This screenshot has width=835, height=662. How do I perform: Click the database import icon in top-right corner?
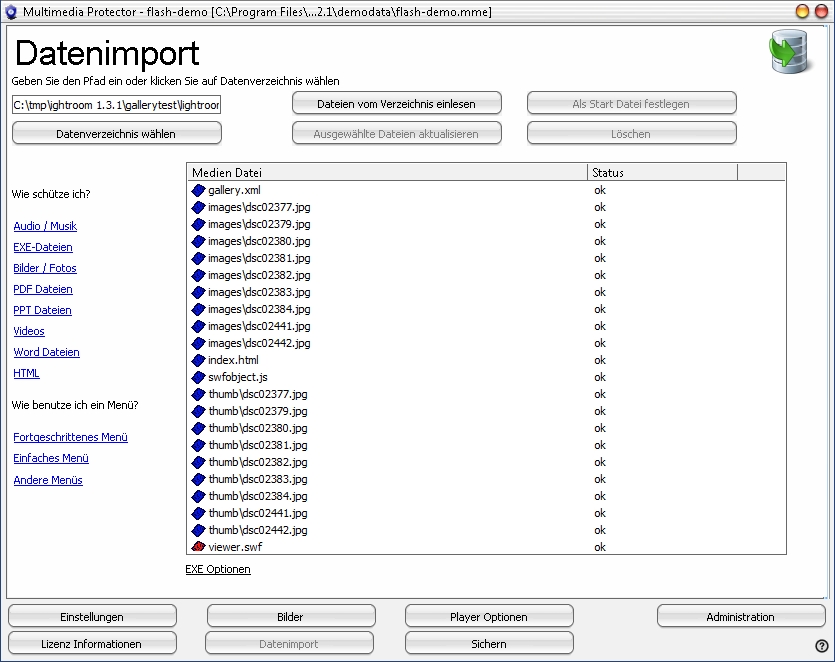[x=789, y=53]
